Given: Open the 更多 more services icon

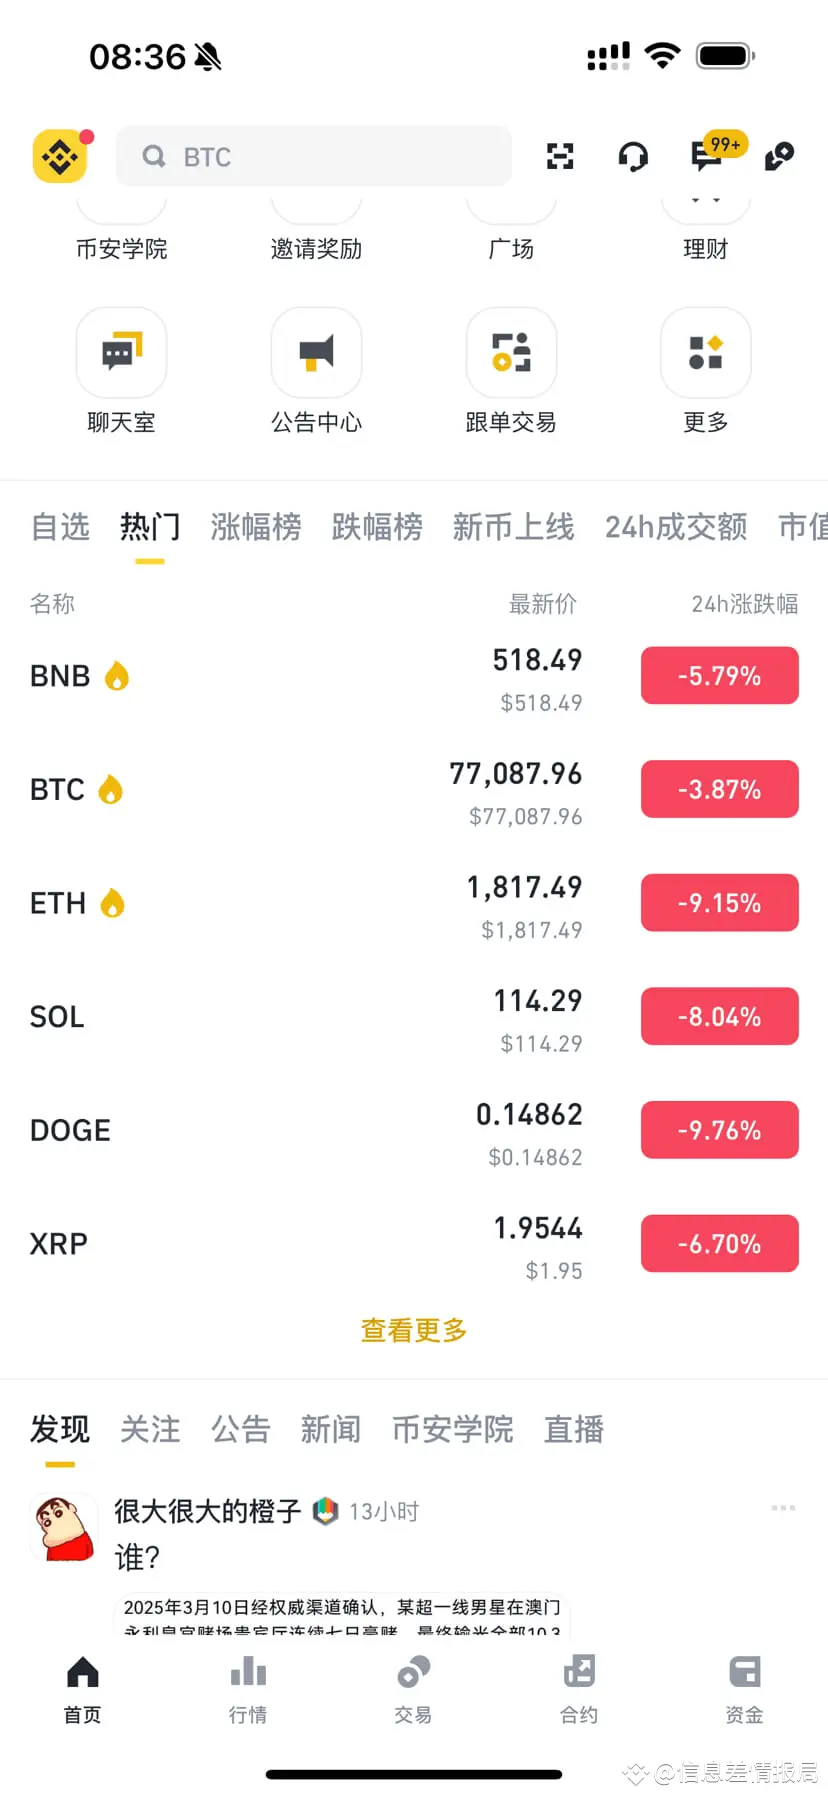Looking at the screenshot, I should [x=705, y=352].
